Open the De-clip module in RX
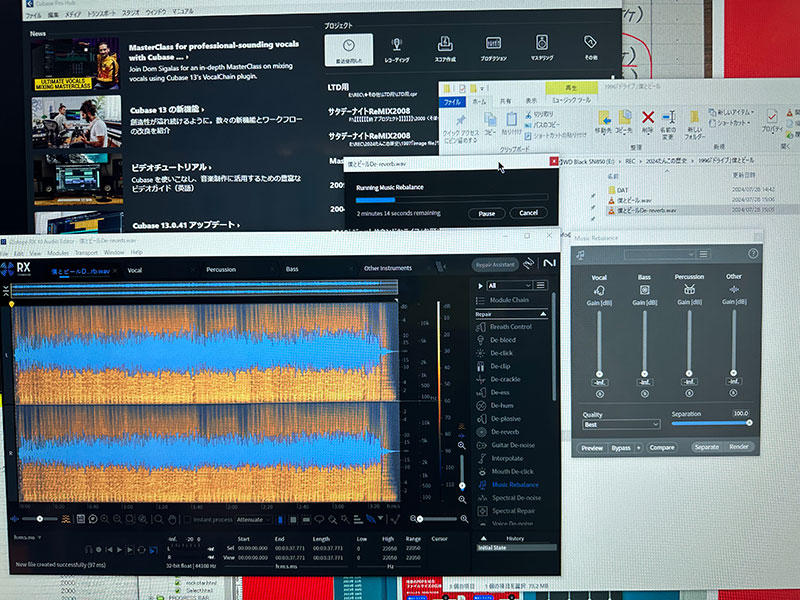 [494, 366]
